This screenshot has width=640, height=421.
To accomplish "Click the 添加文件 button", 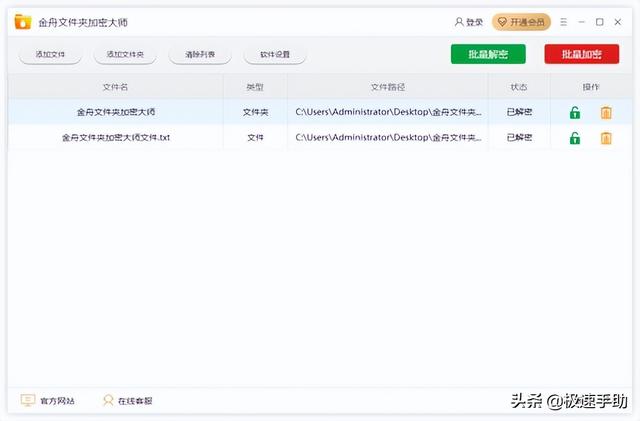I will click(x=50, y=54).
